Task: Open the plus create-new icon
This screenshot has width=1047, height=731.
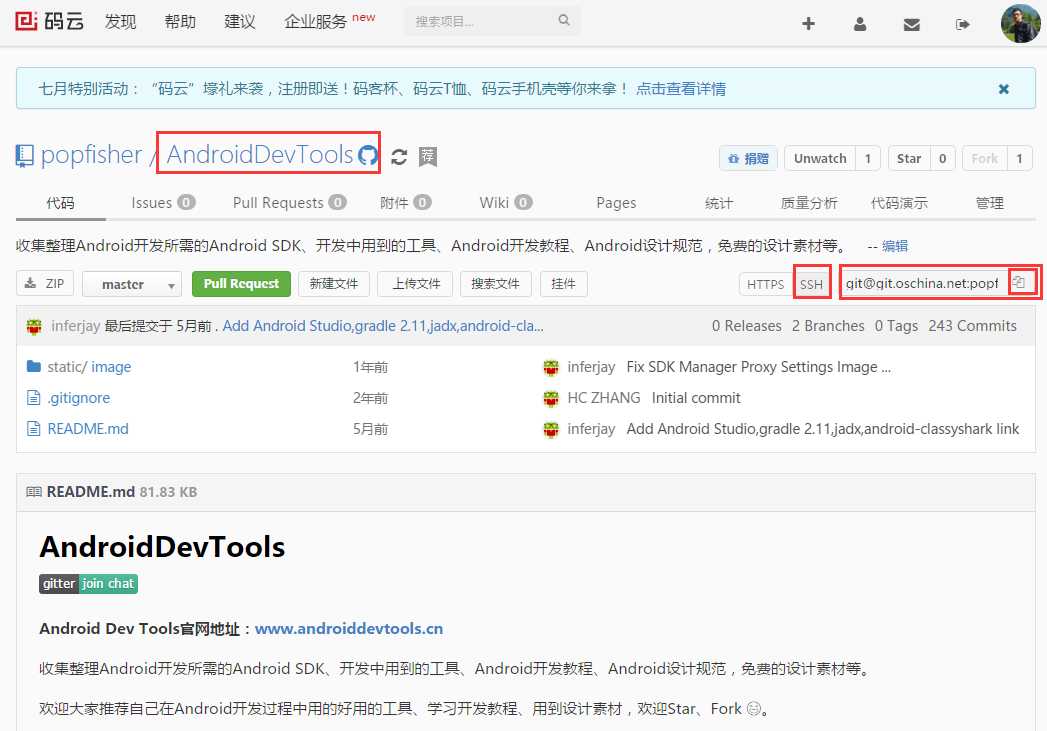Action: point(808,24)
